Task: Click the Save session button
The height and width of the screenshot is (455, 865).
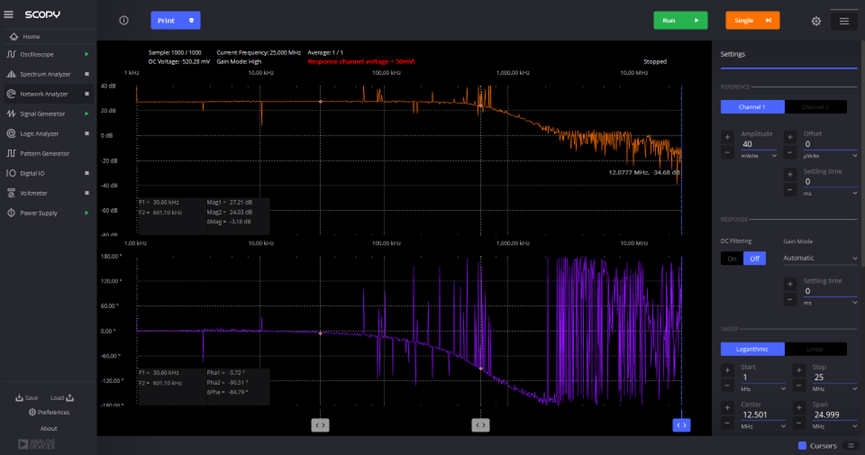Action: (x=26, y=398)
